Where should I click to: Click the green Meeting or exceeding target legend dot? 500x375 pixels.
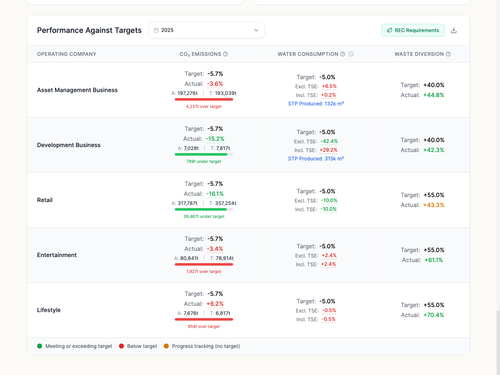coord(40,346)
